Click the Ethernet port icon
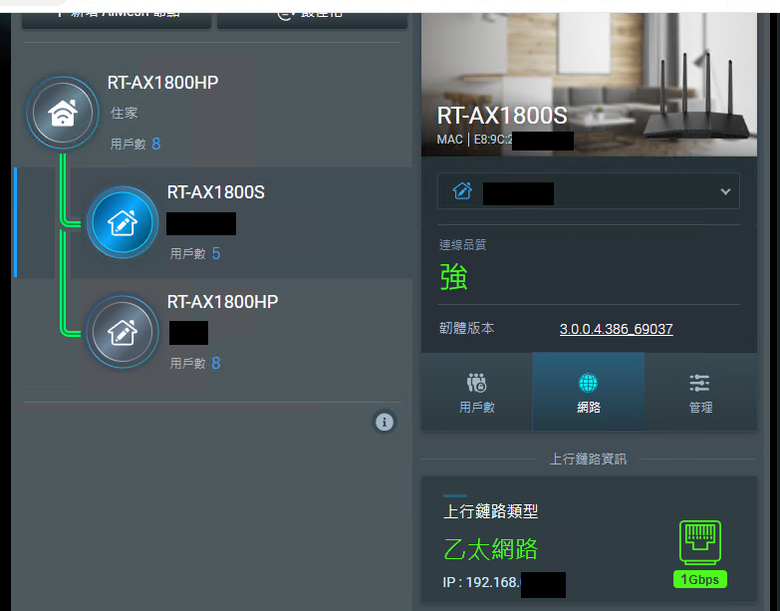This screenshot has height=611, width=780. [x=700, y=542]
